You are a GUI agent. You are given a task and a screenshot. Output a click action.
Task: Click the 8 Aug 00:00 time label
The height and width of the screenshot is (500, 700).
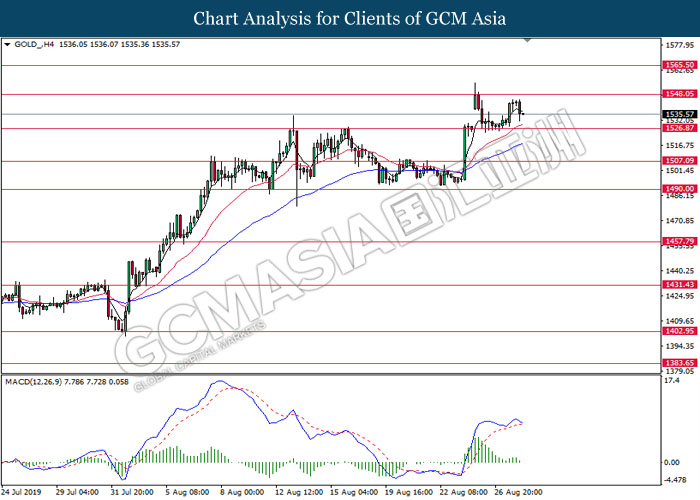pyautogui.click(x=242, y=492)
